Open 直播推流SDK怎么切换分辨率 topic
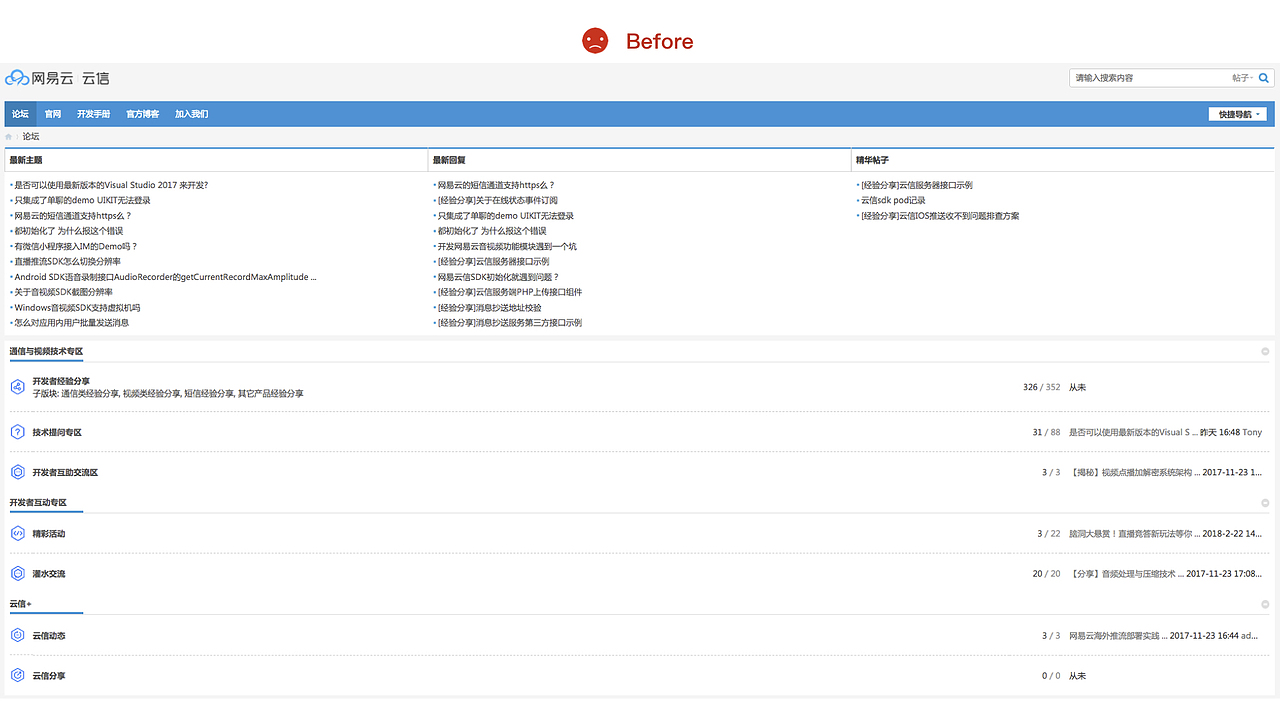 click(67, 262)
